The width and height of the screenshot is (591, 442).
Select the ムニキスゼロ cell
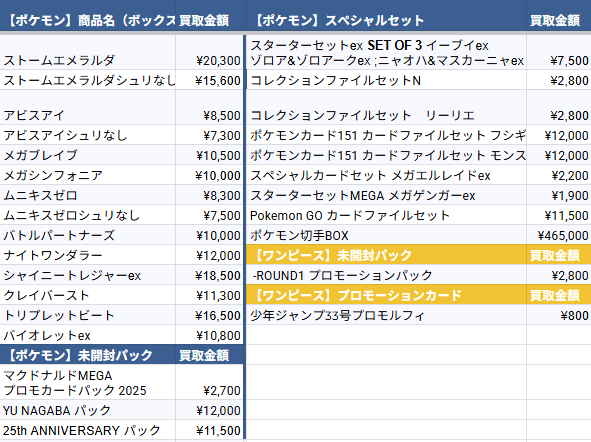coord(87,195)
